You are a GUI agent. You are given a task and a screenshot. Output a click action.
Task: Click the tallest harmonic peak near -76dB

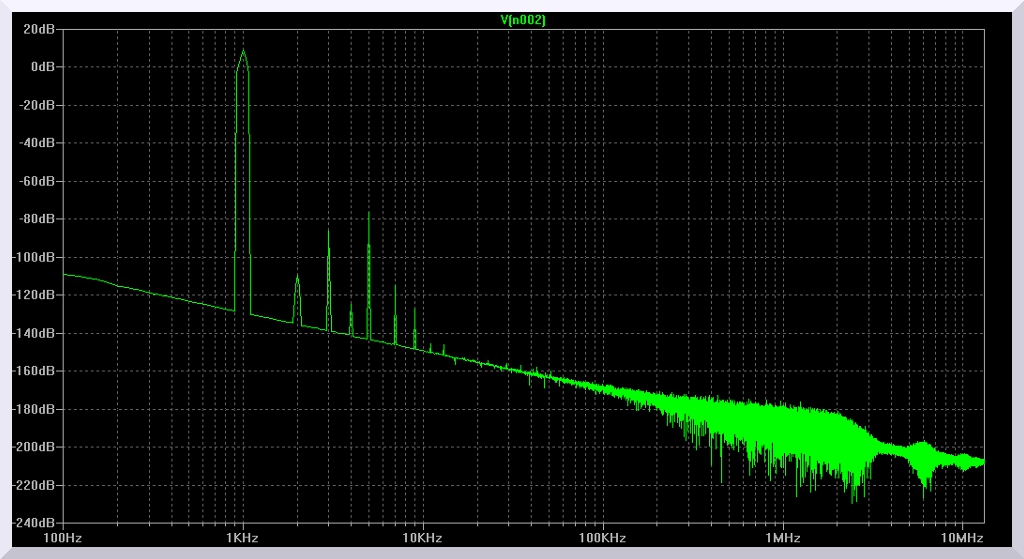pos(368,213)
